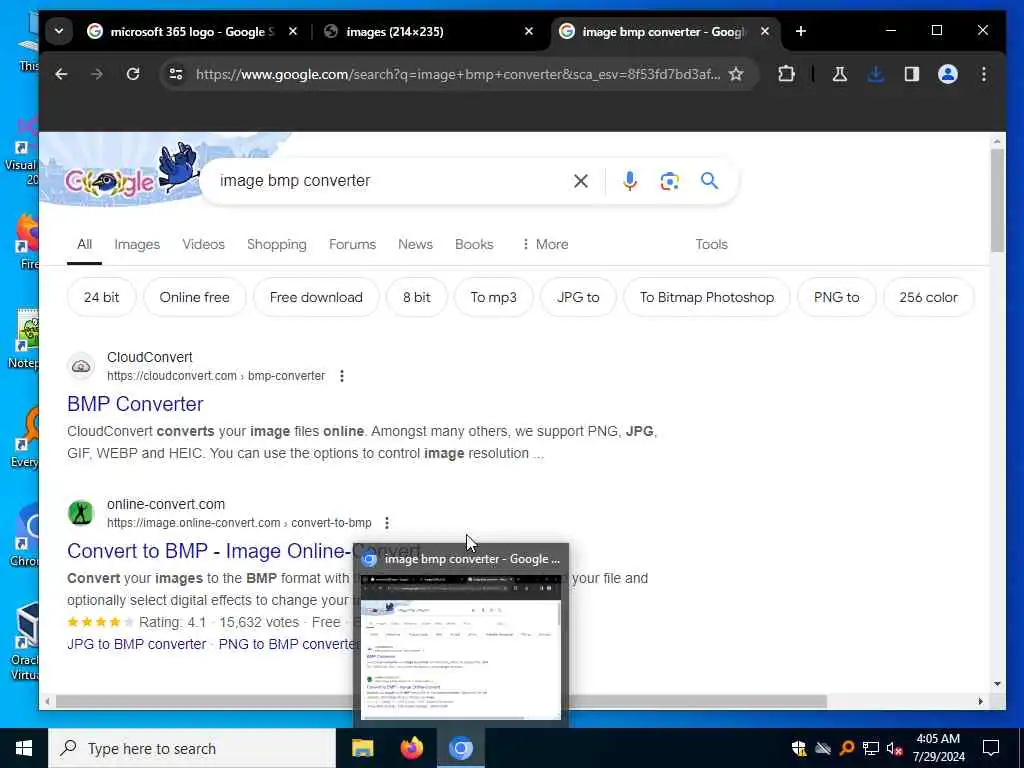Screen dimensions: 1024x768
Task: Switch to News results tab
Action: coord(415,244)
